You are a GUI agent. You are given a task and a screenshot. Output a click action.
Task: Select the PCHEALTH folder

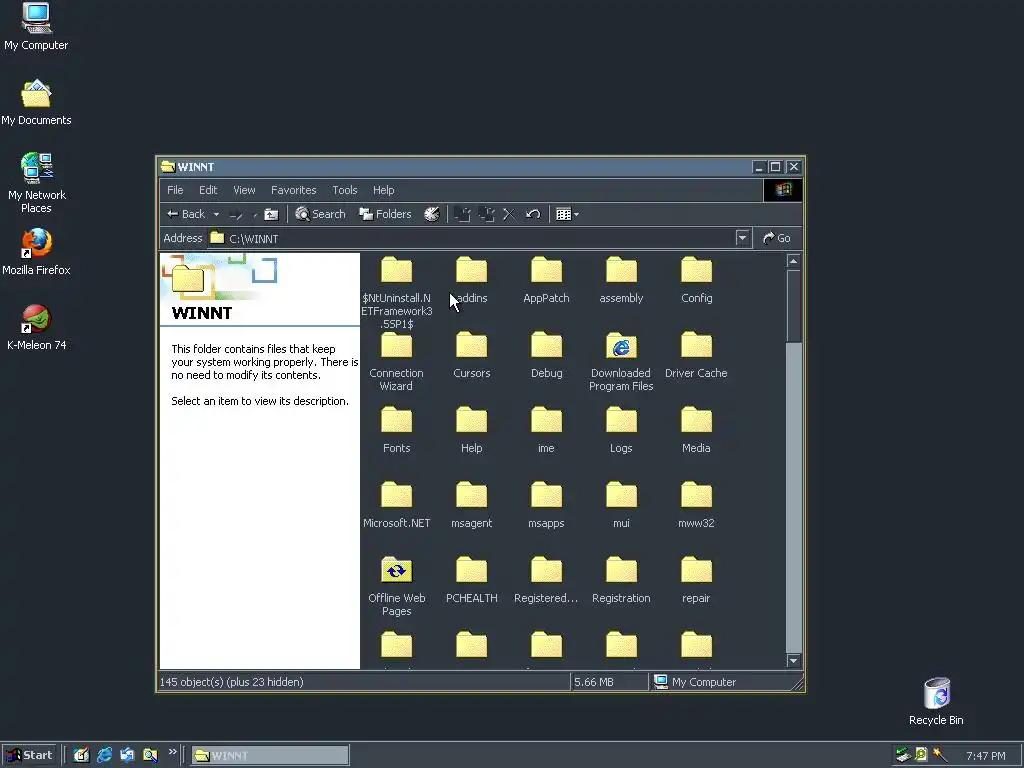(472, 581)
